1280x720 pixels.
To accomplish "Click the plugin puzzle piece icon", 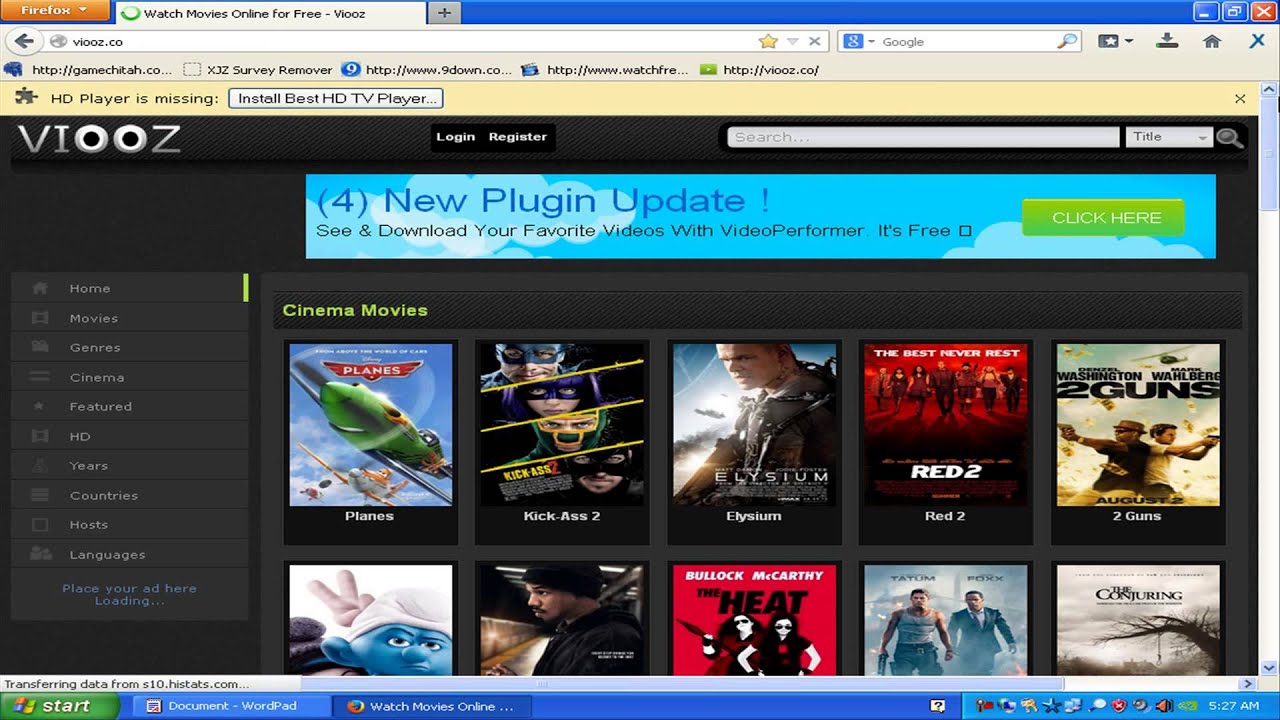I will coord(28,97).
